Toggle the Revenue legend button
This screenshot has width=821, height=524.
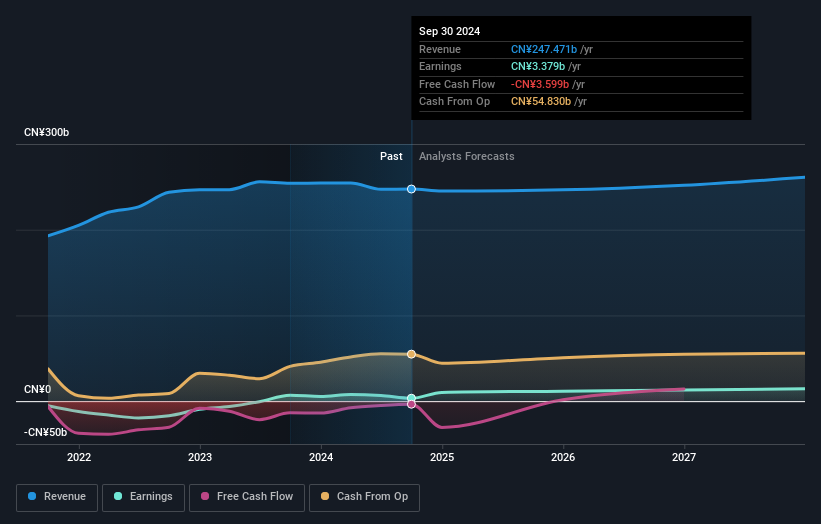(x=57, y=497)
